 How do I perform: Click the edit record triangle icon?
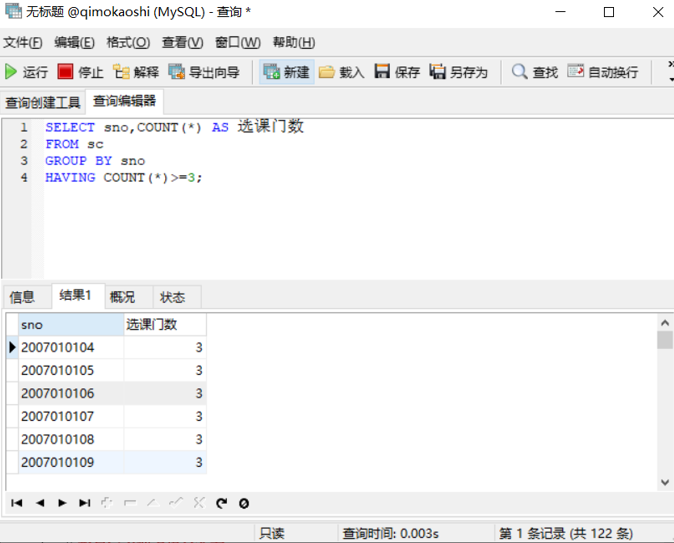153,503
